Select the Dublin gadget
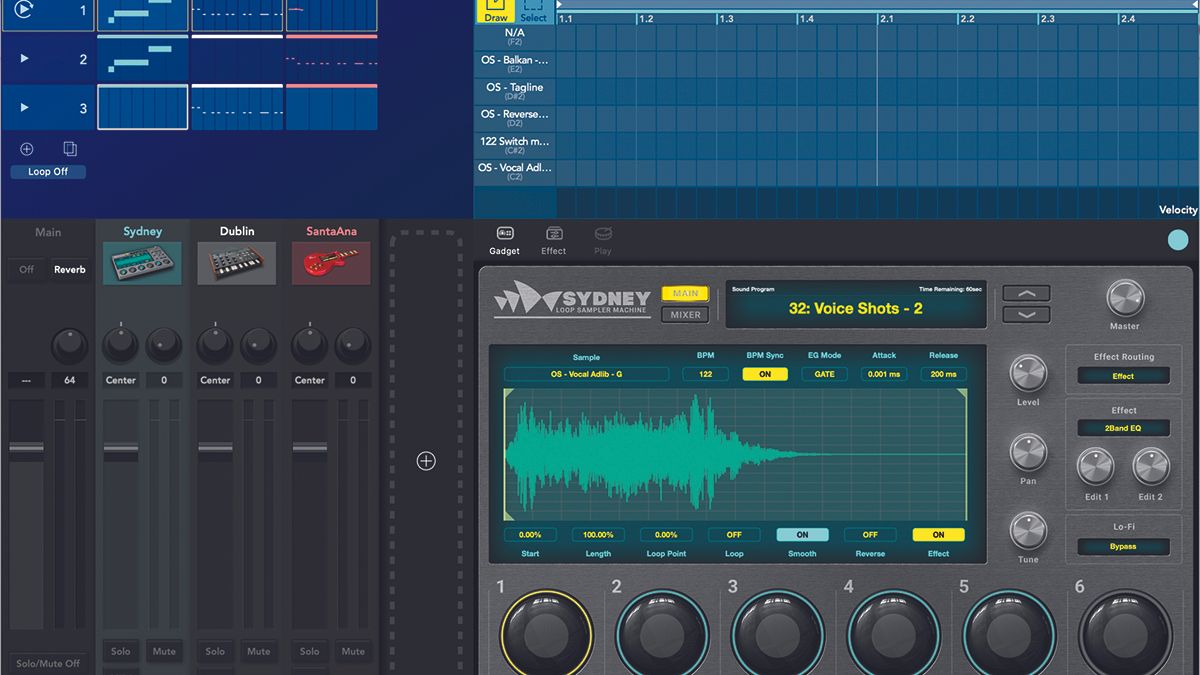This screenshot has height=675, width=1200. pos(236,263)
